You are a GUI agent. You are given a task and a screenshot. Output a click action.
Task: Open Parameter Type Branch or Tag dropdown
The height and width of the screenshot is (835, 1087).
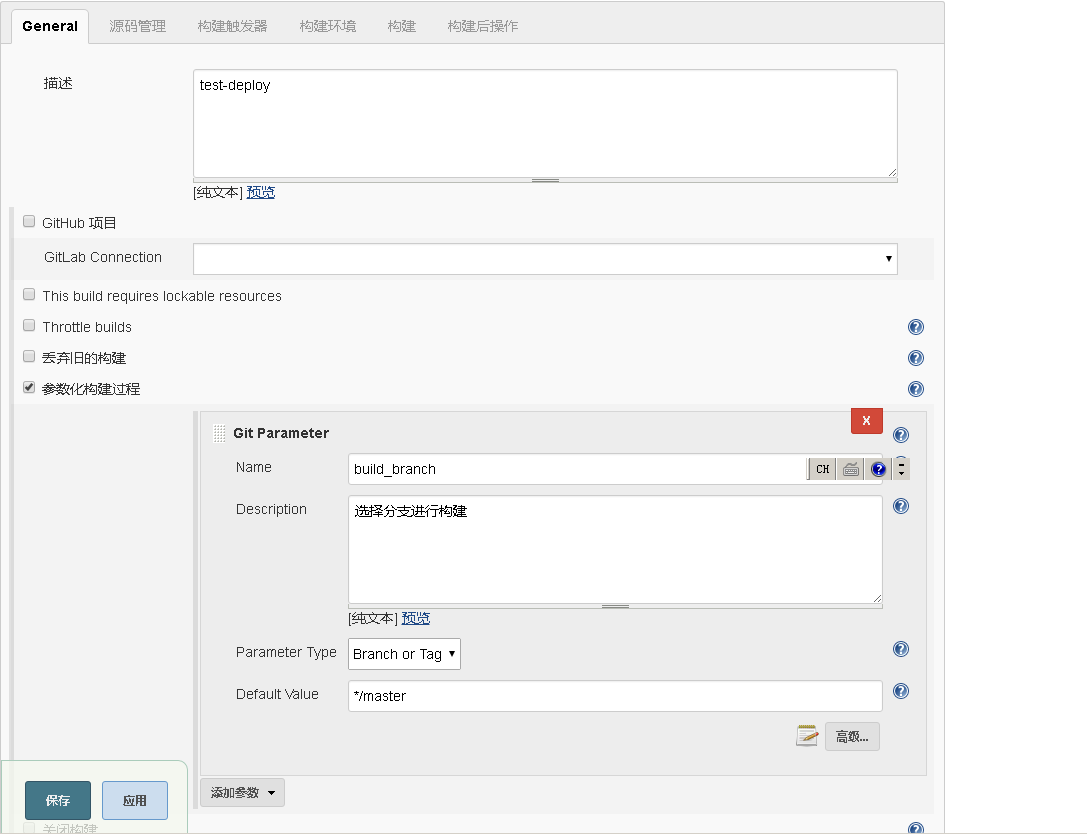tap(404, 654)
